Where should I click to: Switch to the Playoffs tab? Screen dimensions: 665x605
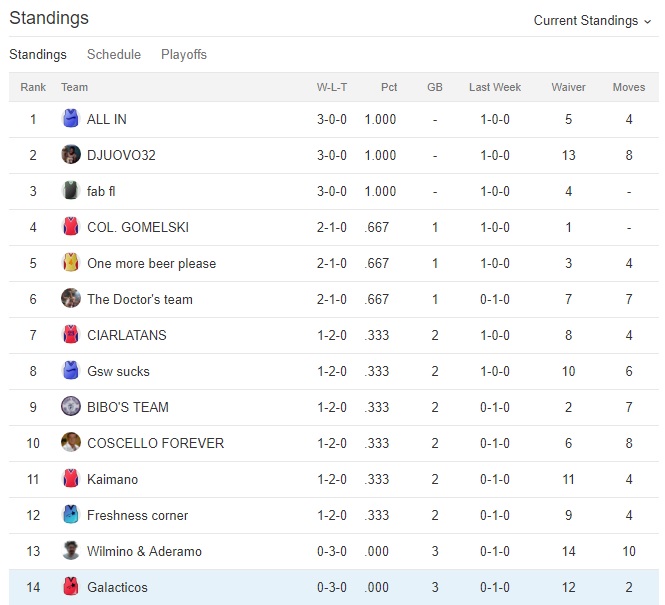(x=184, y=54)
